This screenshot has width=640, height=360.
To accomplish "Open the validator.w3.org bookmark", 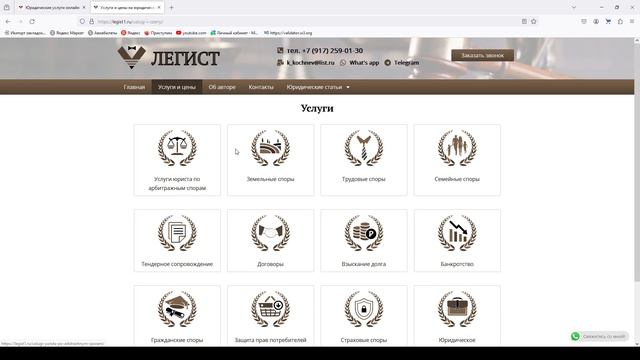I will pyautogui.click(x=288, y=33).
